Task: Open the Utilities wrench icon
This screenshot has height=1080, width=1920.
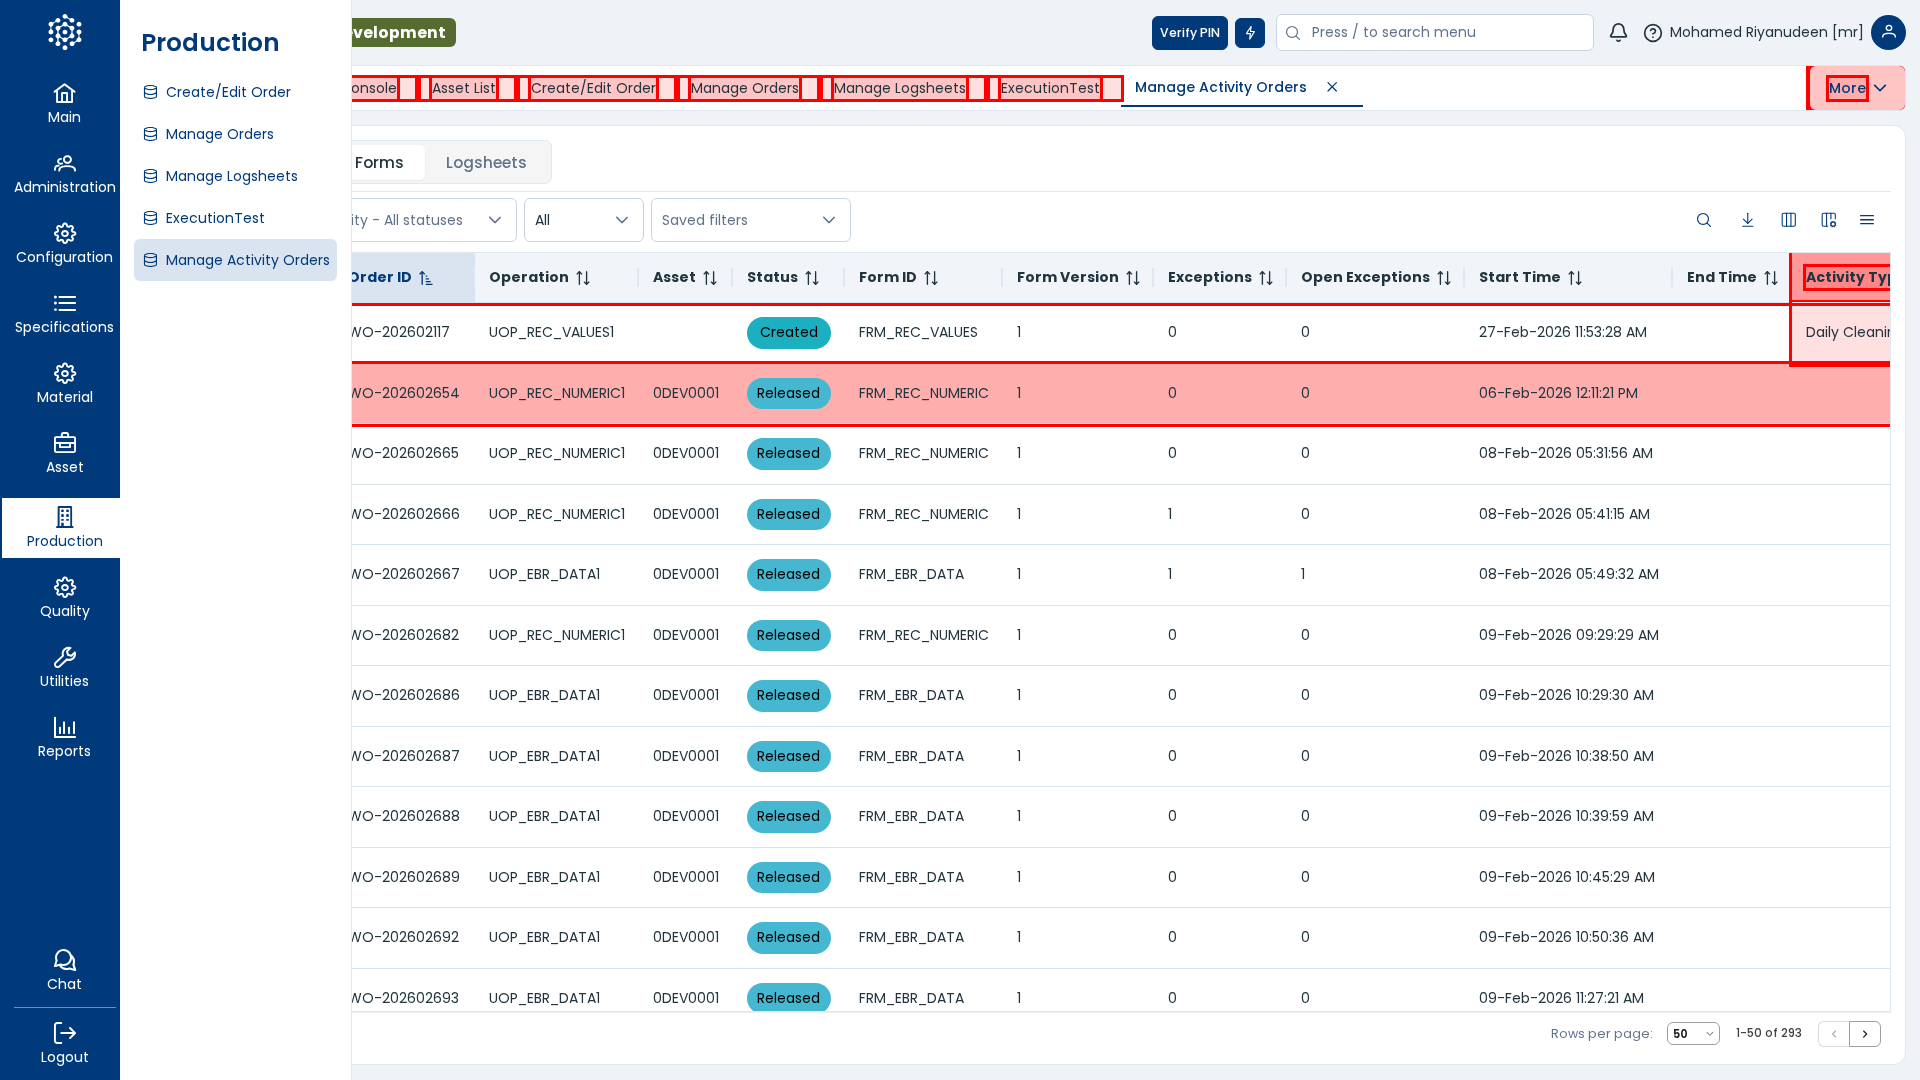Action: (64, 667)
